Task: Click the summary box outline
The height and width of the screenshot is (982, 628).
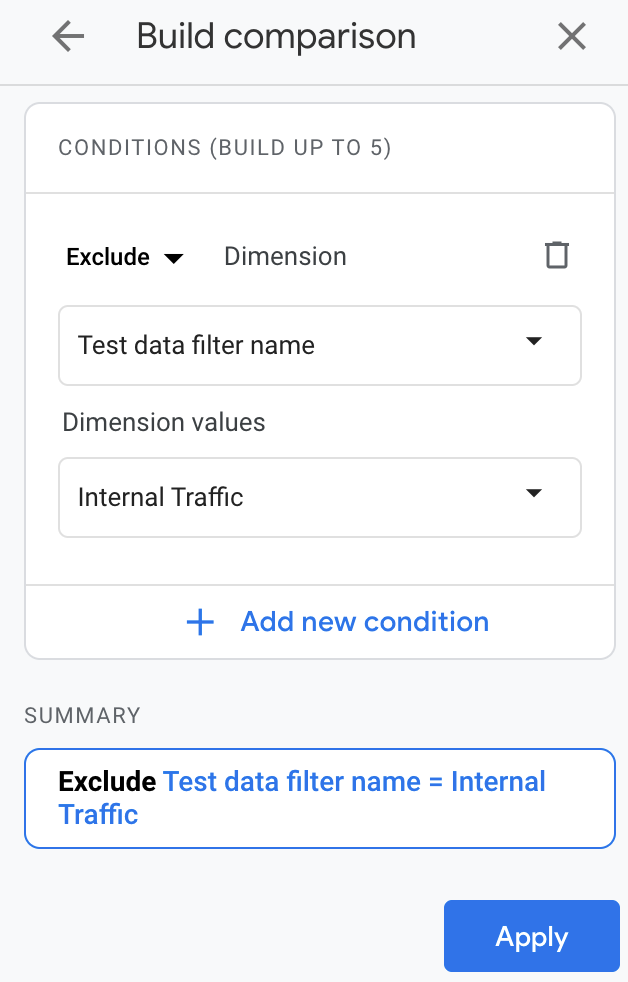Action: (320, 799)
